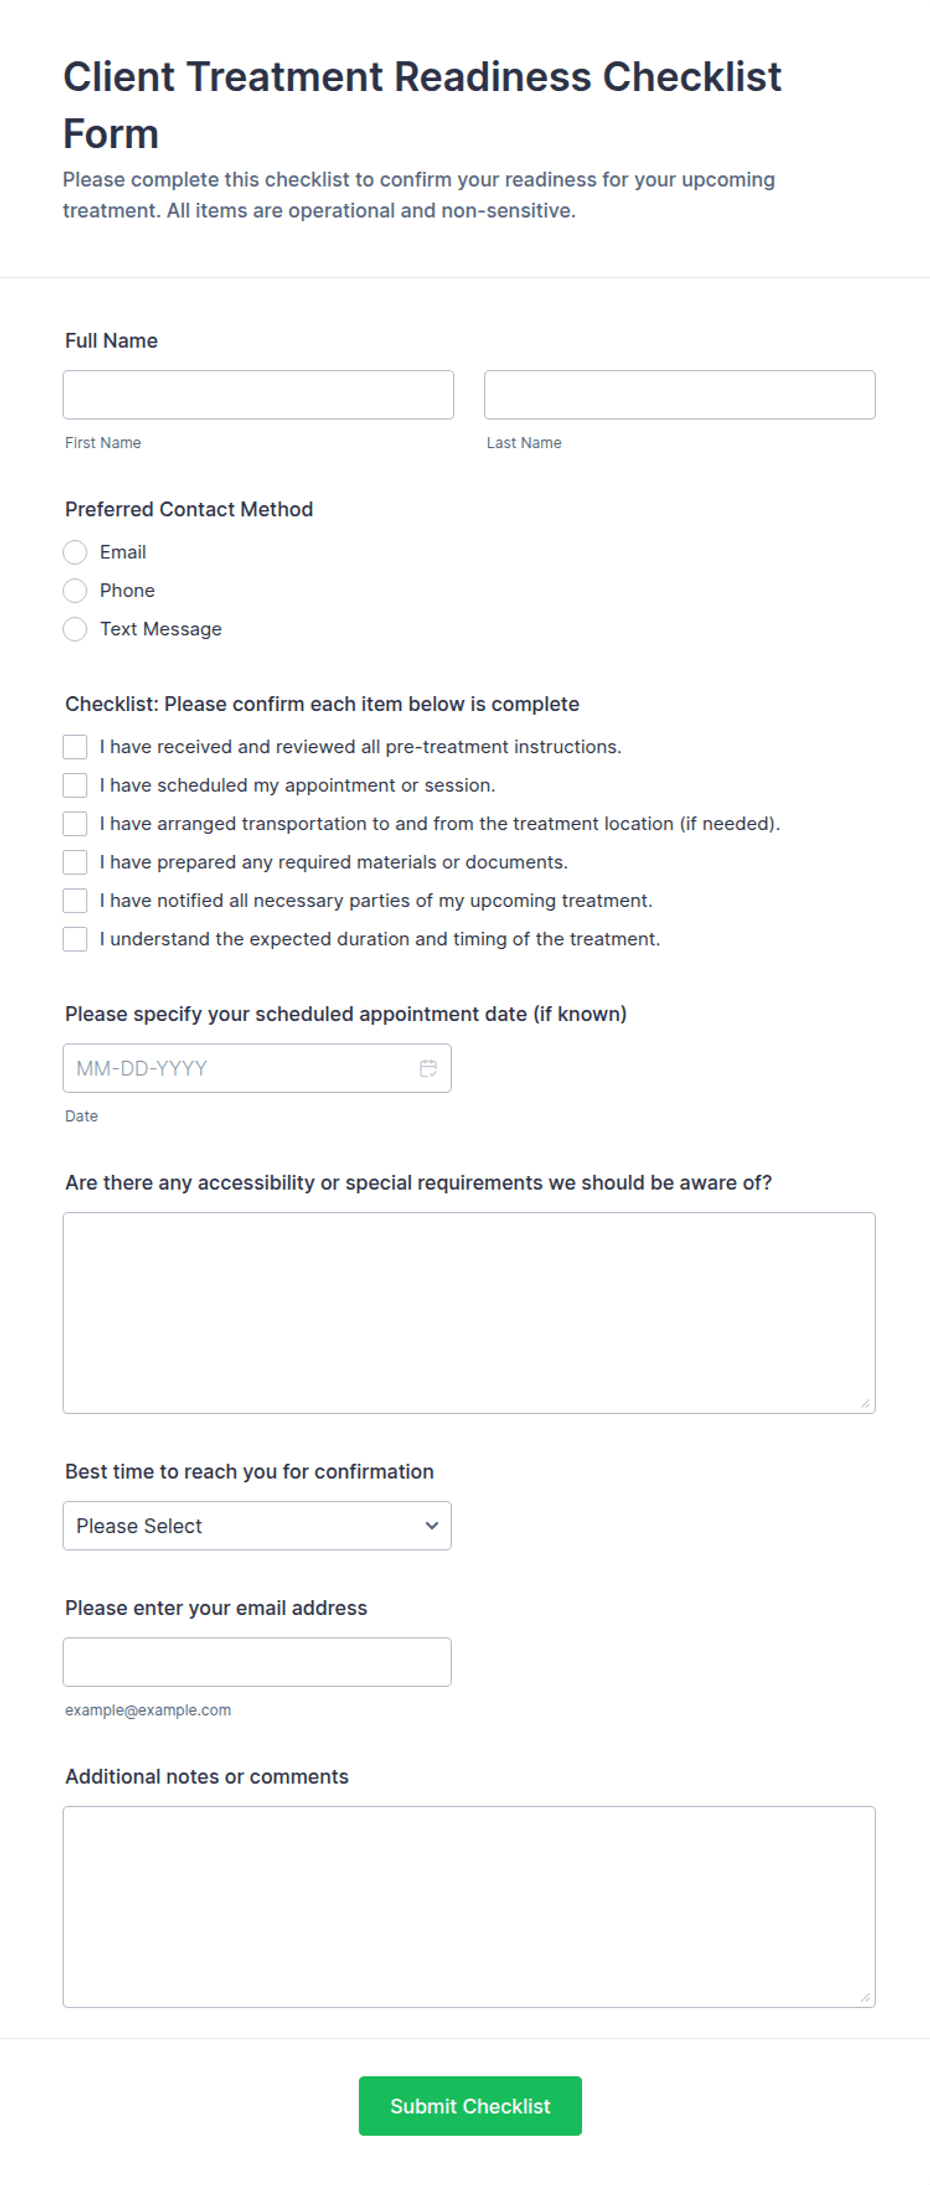
Task: Choose Text Message contact option
Action: (75, 629)
